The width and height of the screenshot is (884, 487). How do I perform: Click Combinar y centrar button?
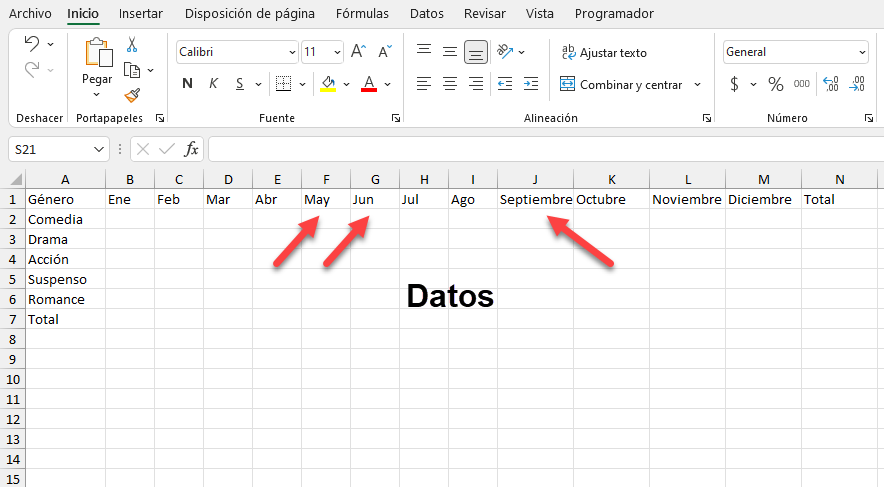tap(621, 85)
